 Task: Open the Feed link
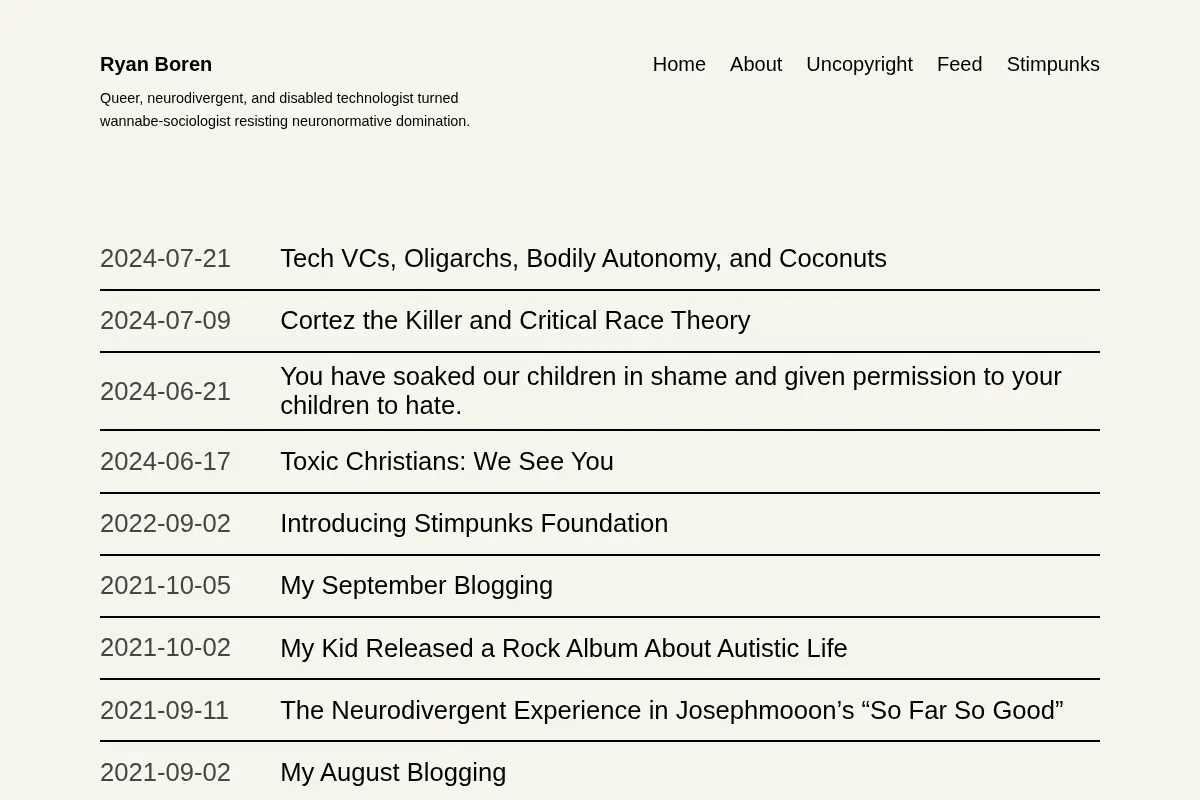click(x=959, y=64)
